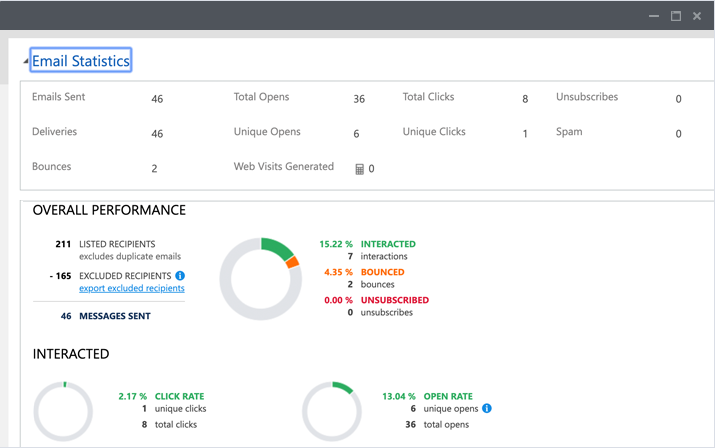This screenshot has height=448, width=715.
Task: Click the Click Rate donut chart
Action: (x=64, y=410)
